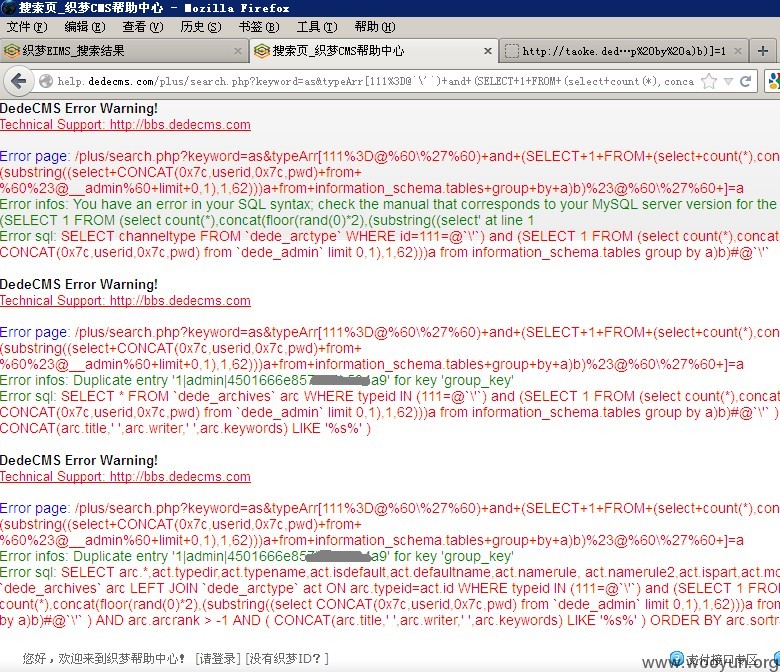Screen dimensions: 780x672
Task: Open the 帮助 (H) menu
Action: pos(375,27)
